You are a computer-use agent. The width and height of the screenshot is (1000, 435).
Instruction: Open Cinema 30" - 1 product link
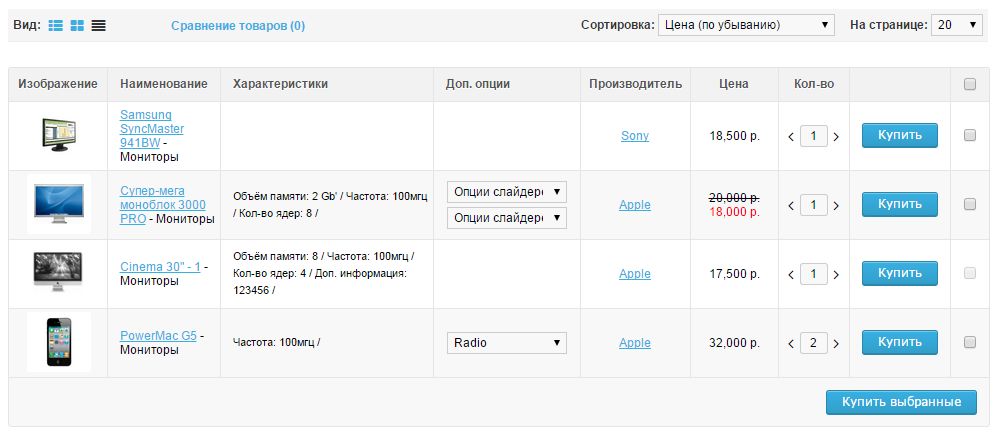160,267
